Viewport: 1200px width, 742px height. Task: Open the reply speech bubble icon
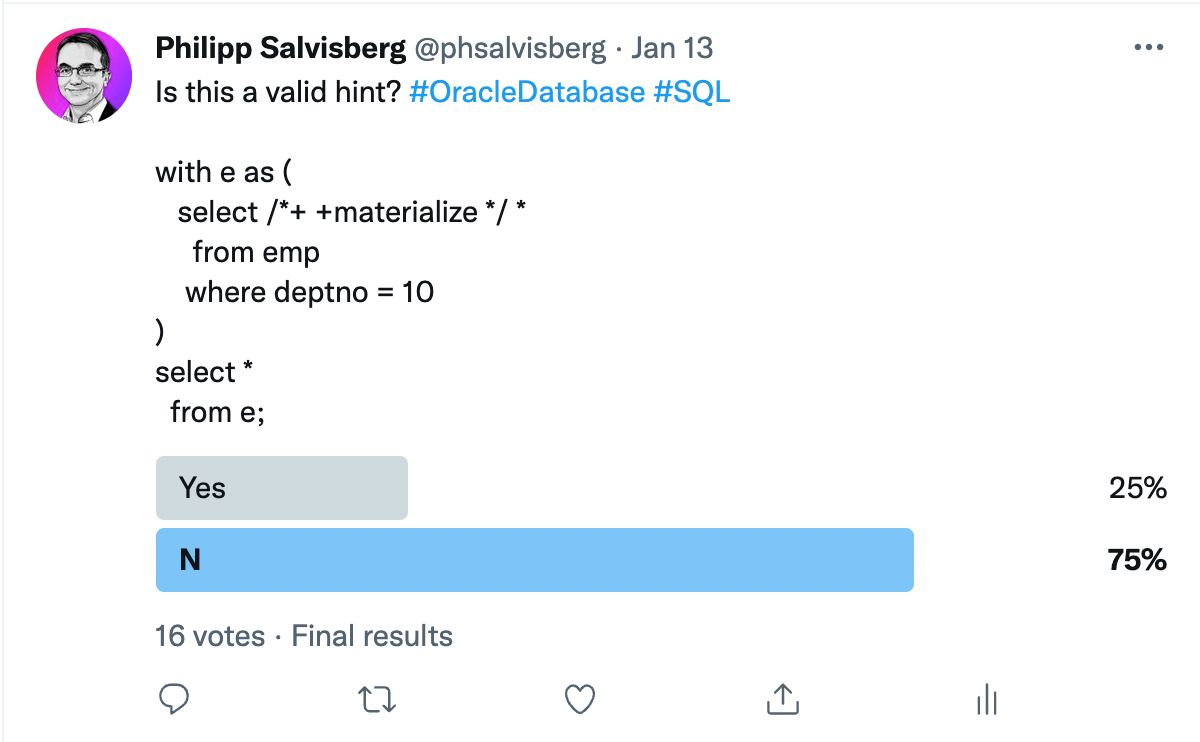(x=175, y=699)
